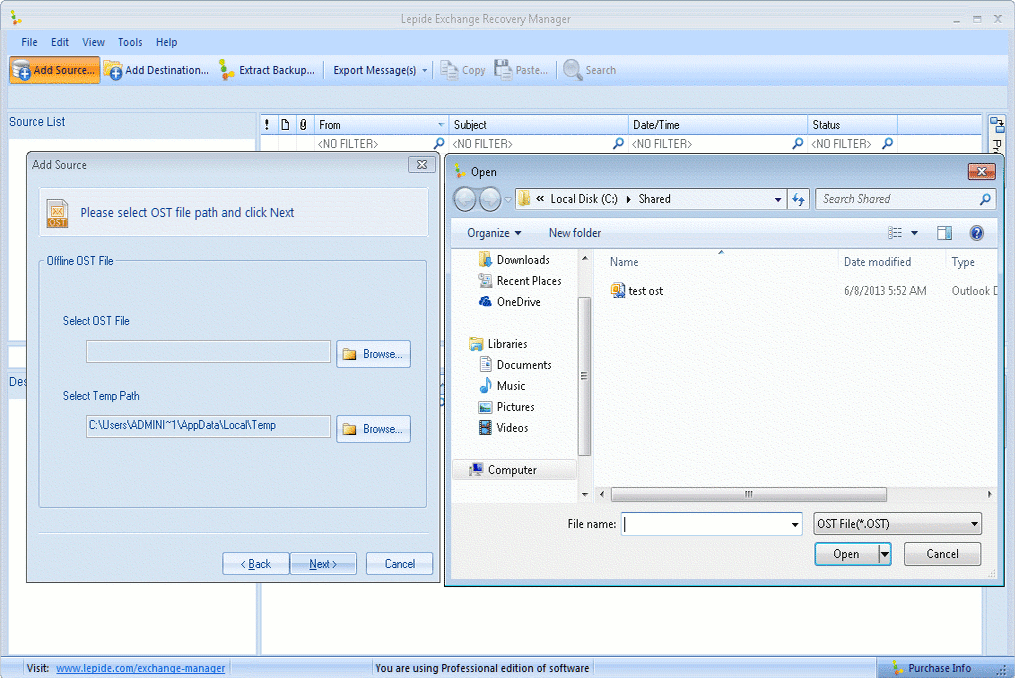The width and height of the screenshot is (1019, 678).
Task: Cancel the Add Source dialog
Action: pos(400,564)
